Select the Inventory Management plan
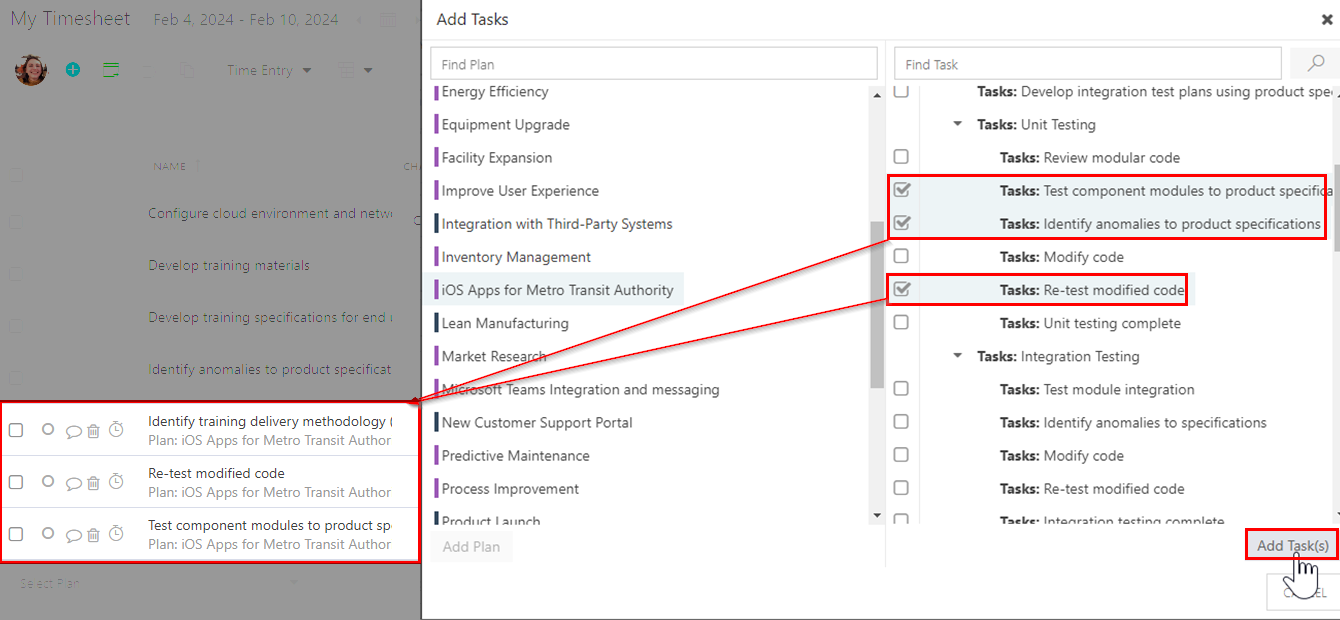This screenshot has width=1340, height=620. point(515,256)
